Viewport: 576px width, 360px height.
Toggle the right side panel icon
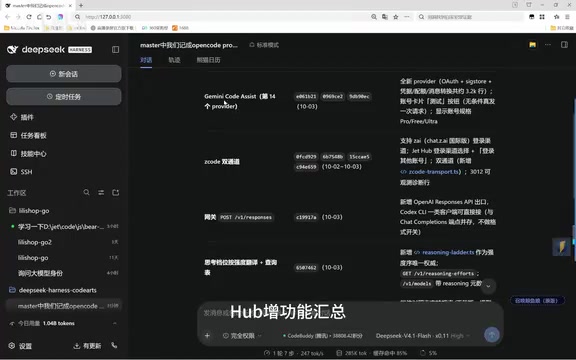(x=564, y=45)
